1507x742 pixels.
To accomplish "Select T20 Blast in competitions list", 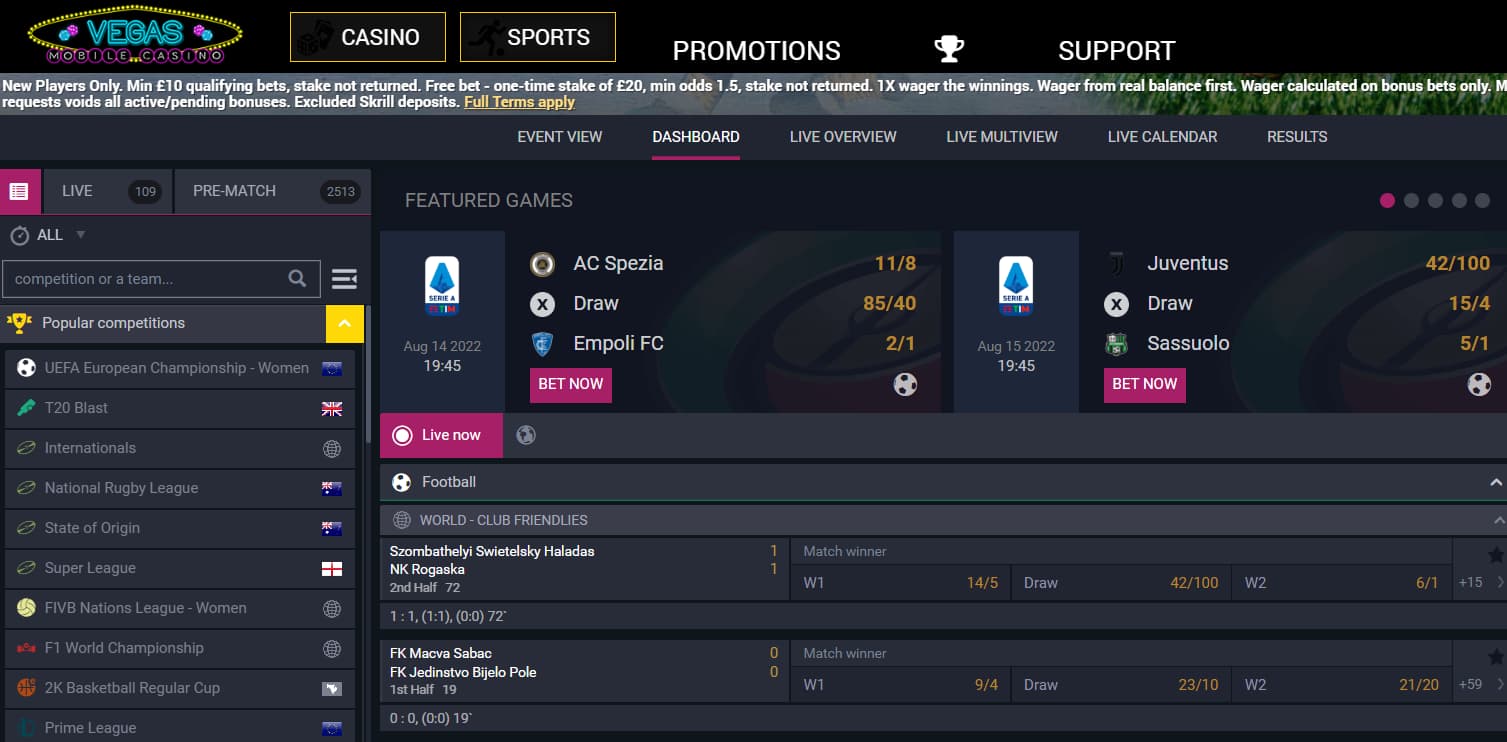I will pos(76,408).
